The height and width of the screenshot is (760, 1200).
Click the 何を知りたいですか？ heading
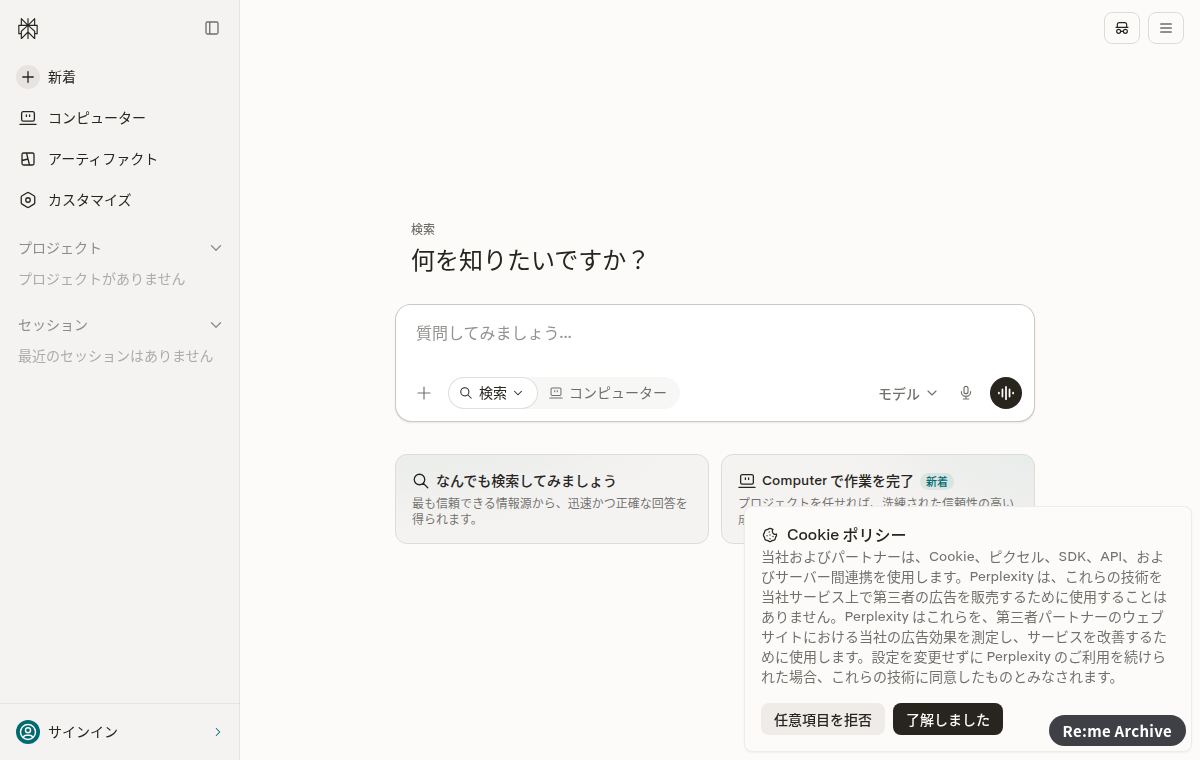[530, 261]
